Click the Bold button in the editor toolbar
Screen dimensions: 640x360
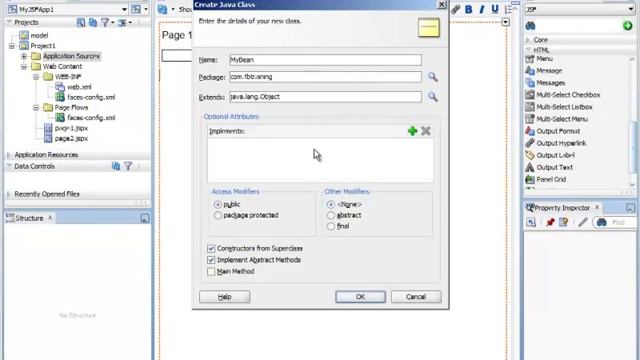pos(469,9)
